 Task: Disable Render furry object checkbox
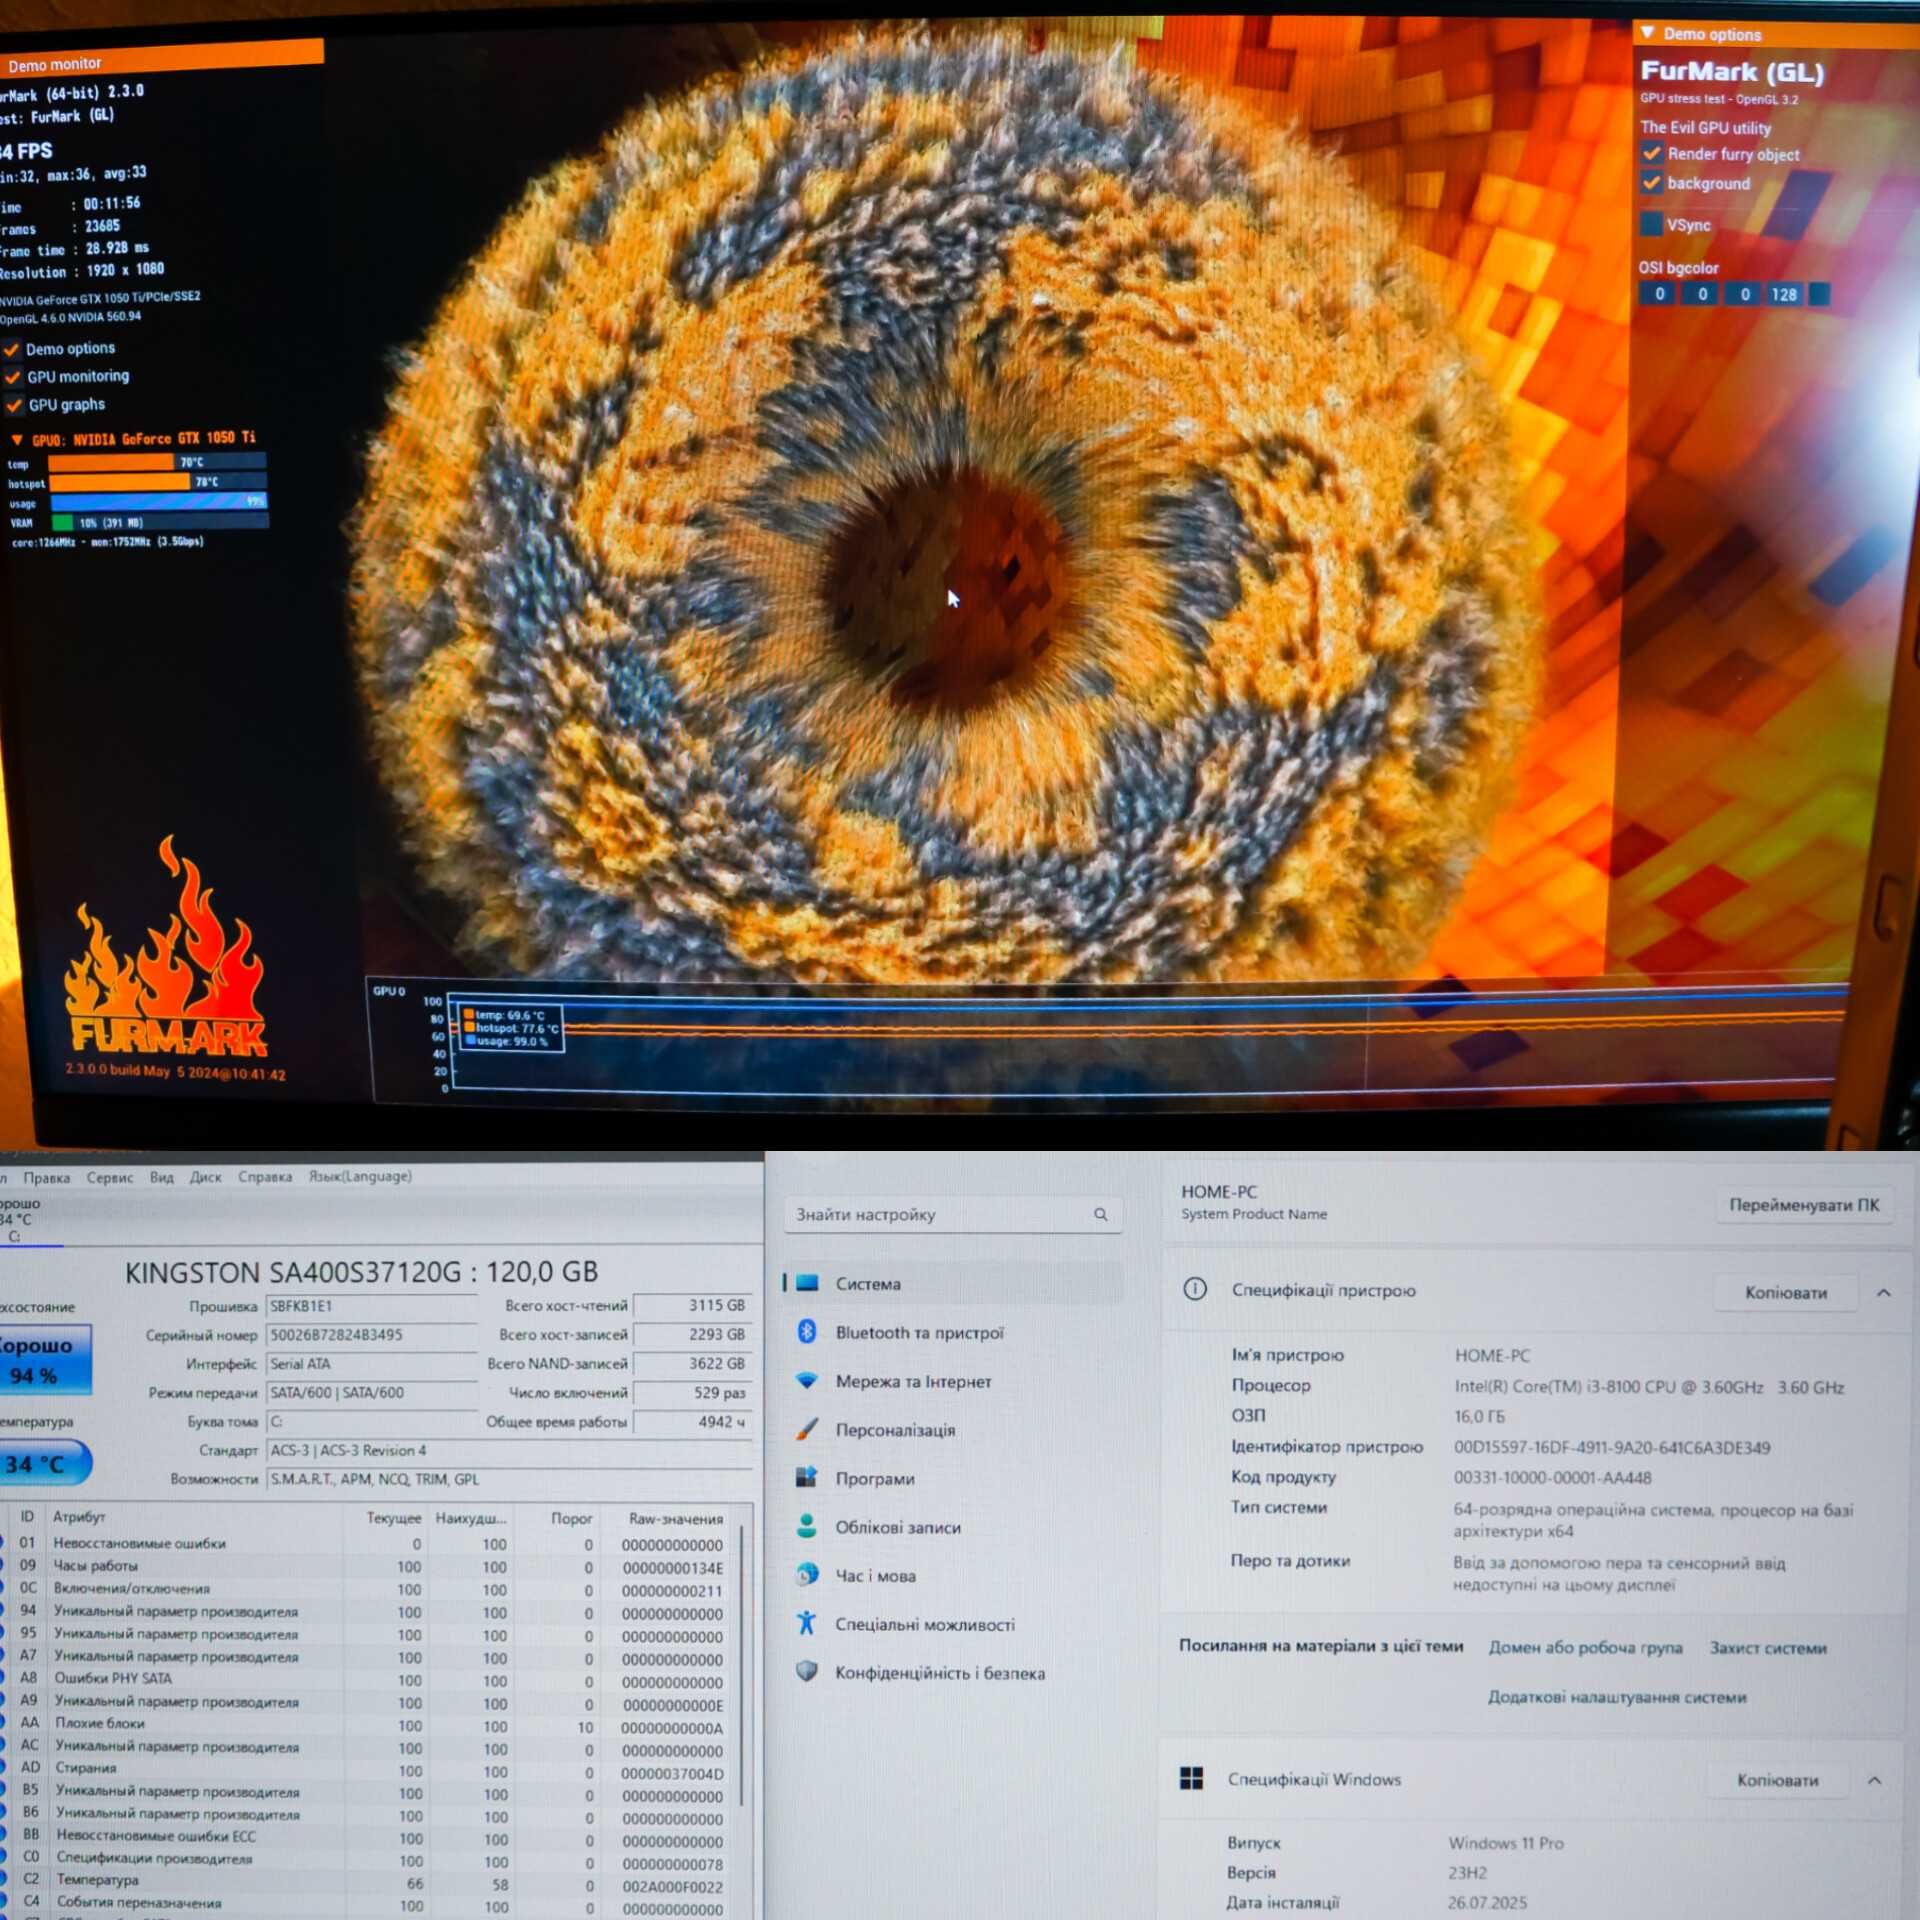pos(1651,154)
